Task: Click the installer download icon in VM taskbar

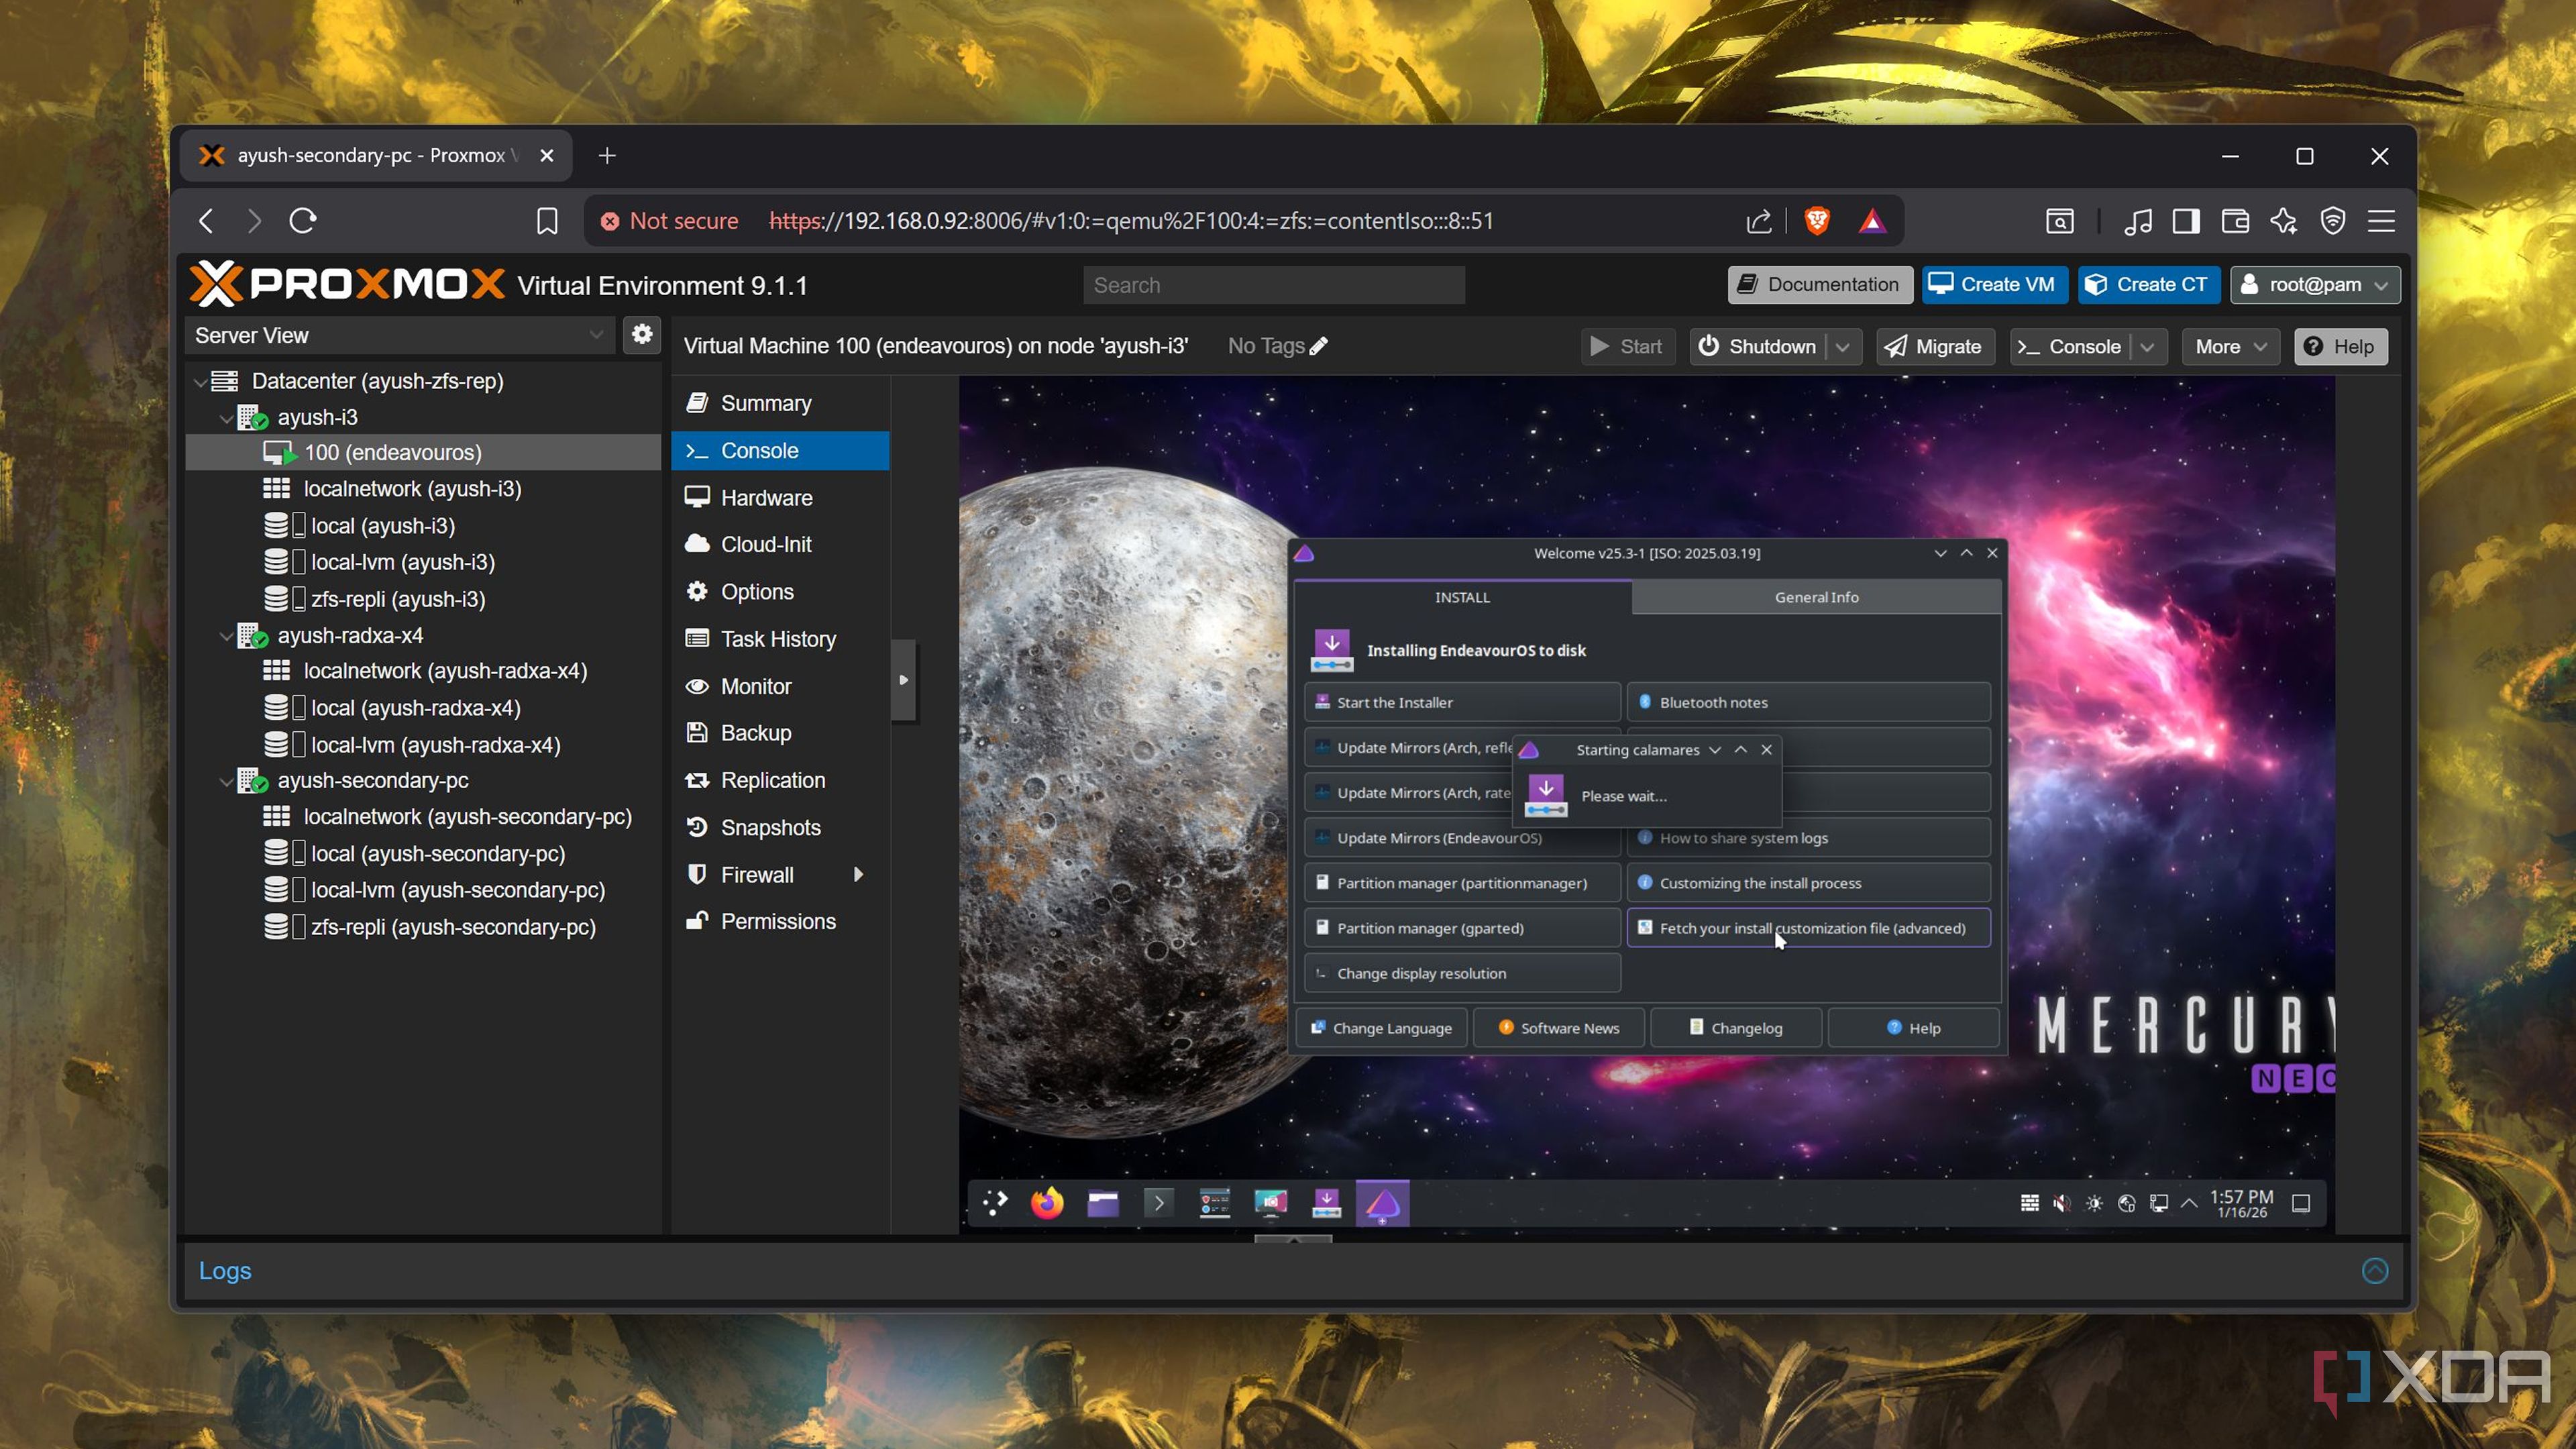Action: click(1327, 1203)
